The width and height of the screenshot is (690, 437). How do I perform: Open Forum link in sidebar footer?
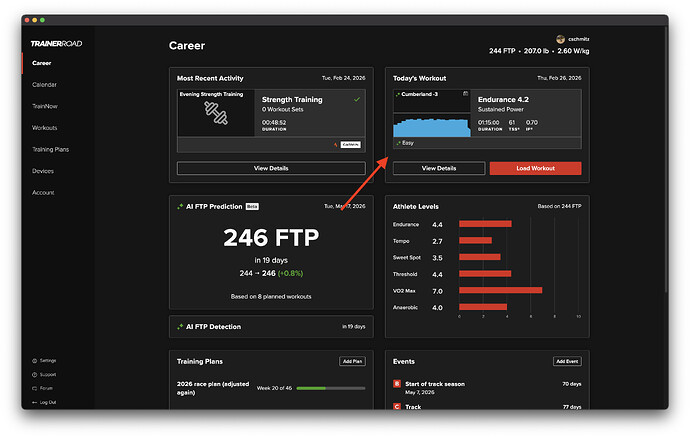coord(46,389)
